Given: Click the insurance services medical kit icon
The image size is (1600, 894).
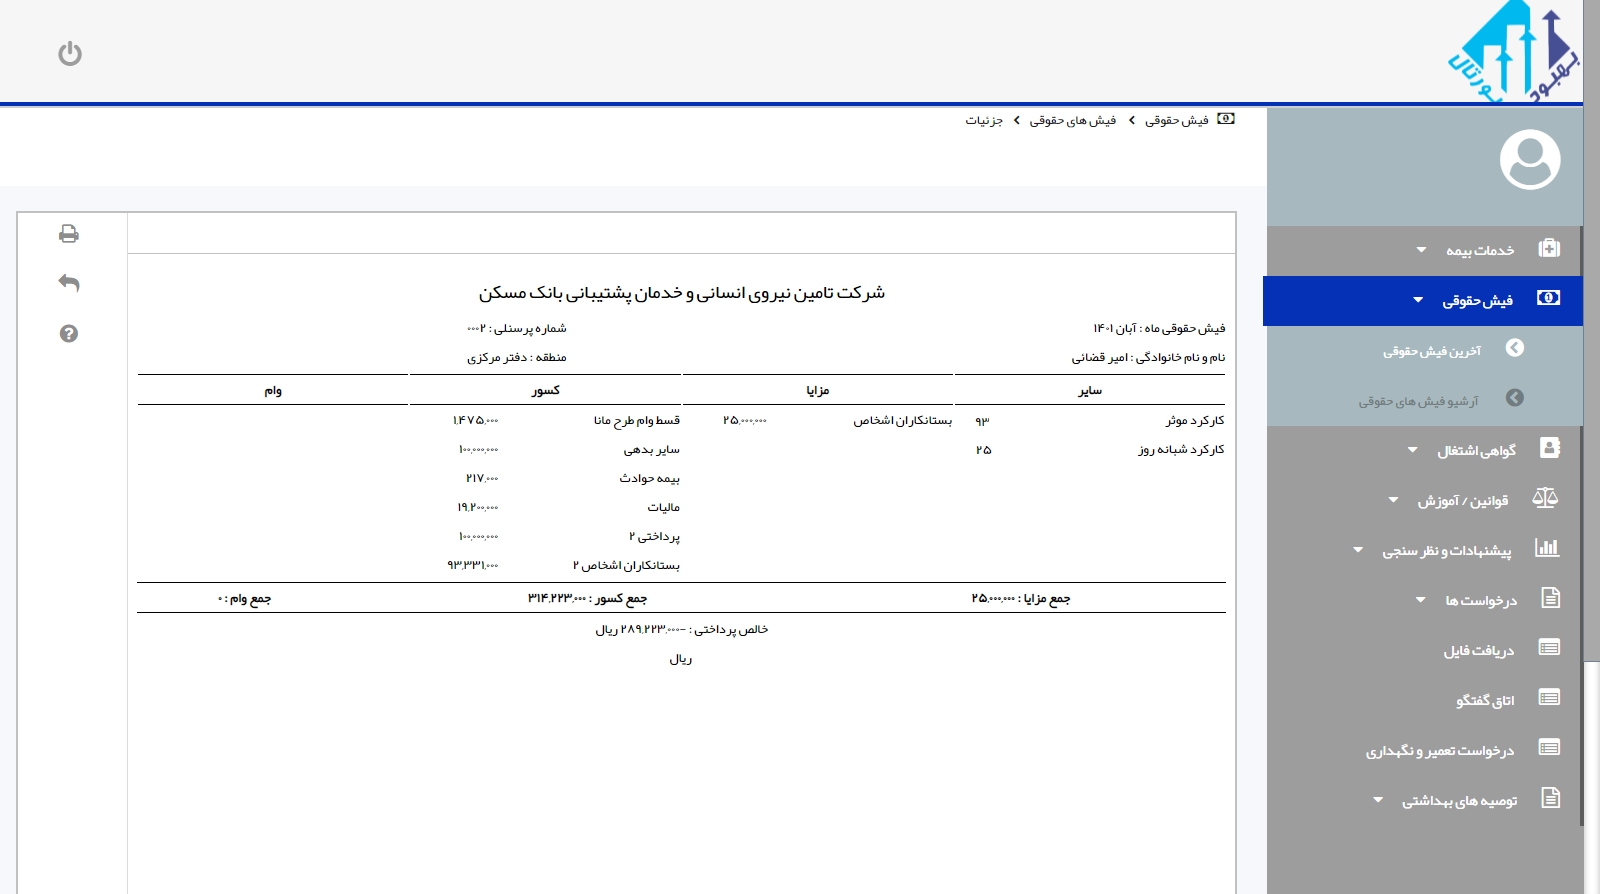Looking at the screenshot, I should (x=1549, y=249).
